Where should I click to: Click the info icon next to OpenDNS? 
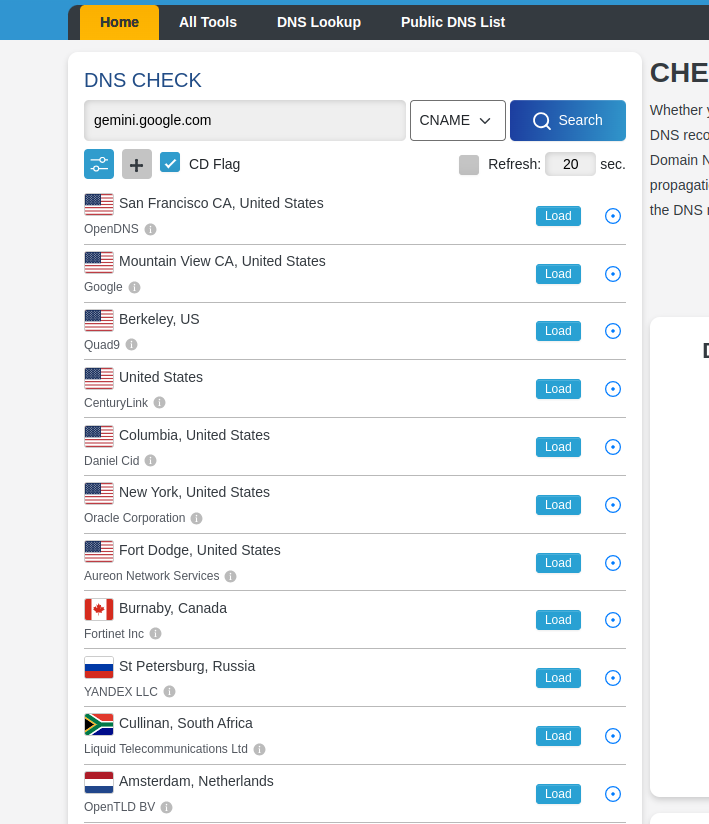tap(150, 229)
